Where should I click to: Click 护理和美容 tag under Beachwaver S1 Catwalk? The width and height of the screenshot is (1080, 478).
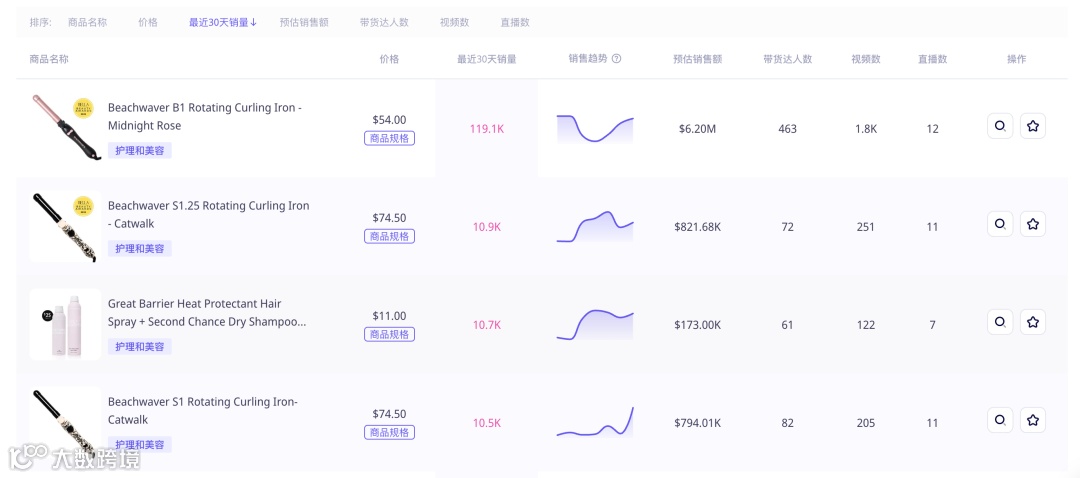point(140,444)
